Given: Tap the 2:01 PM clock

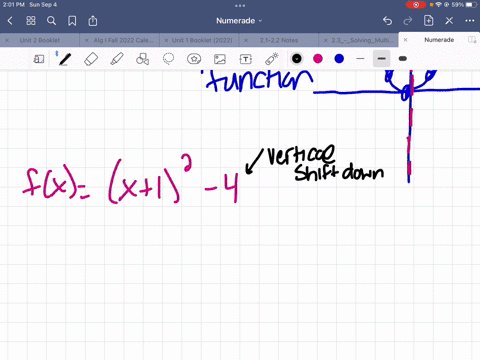Looking at the screenshot, I should click(14, 5).
